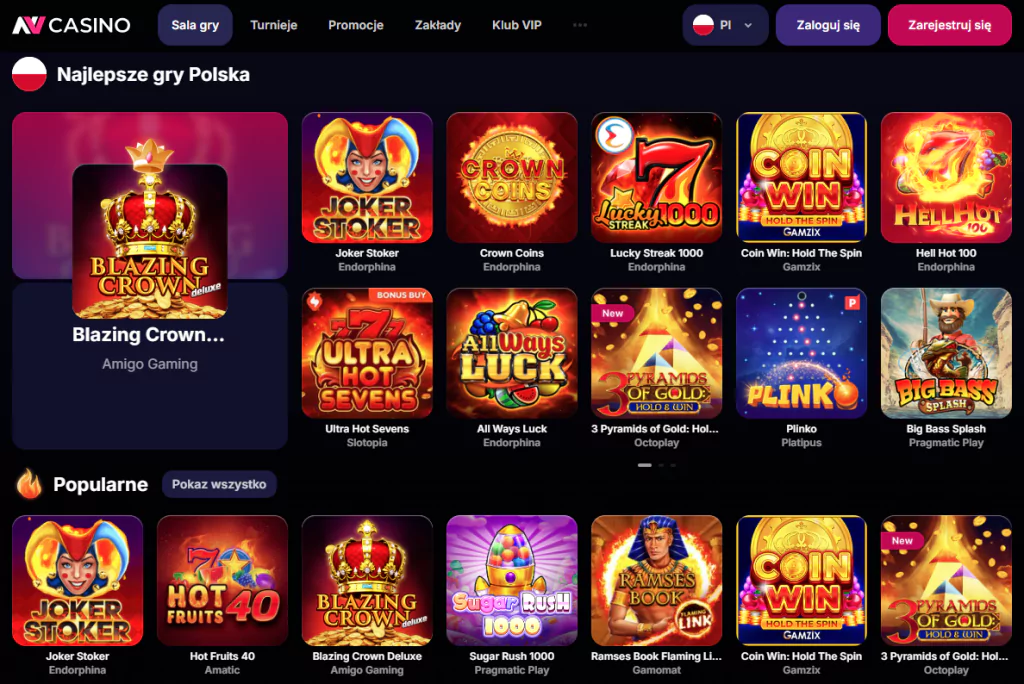The image size is (1024, 684).
Task: Open the Hell Hot 100 slot
Action: pos(946,178)
